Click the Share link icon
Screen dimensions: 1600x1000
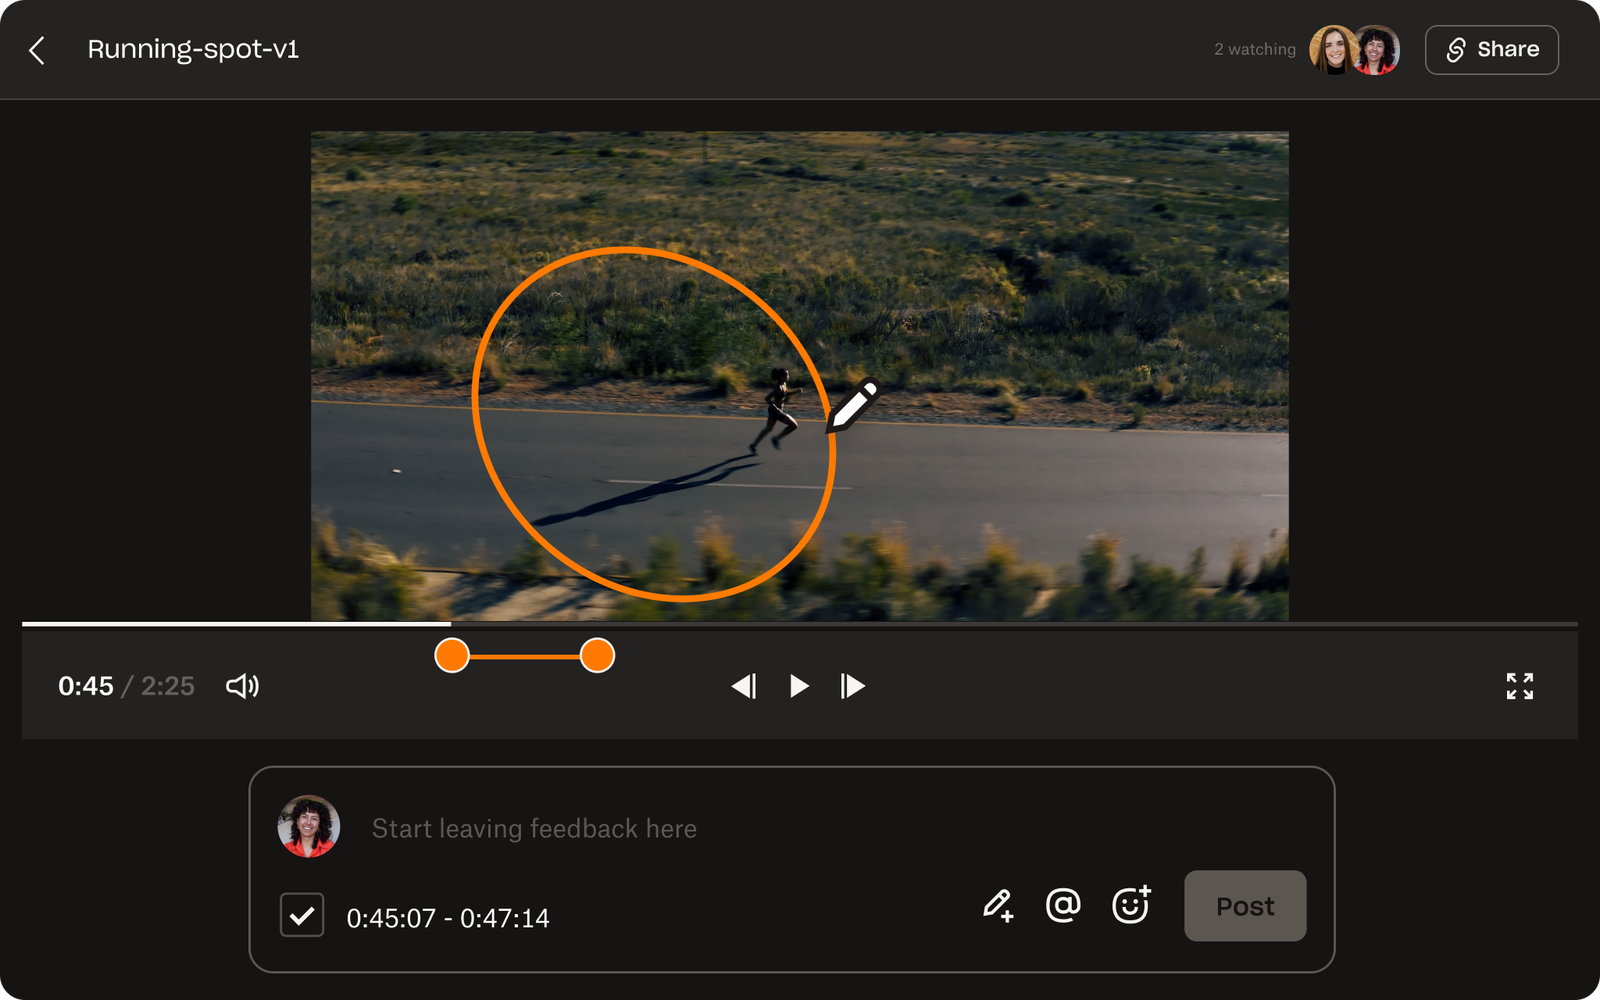pos(1457,49)
